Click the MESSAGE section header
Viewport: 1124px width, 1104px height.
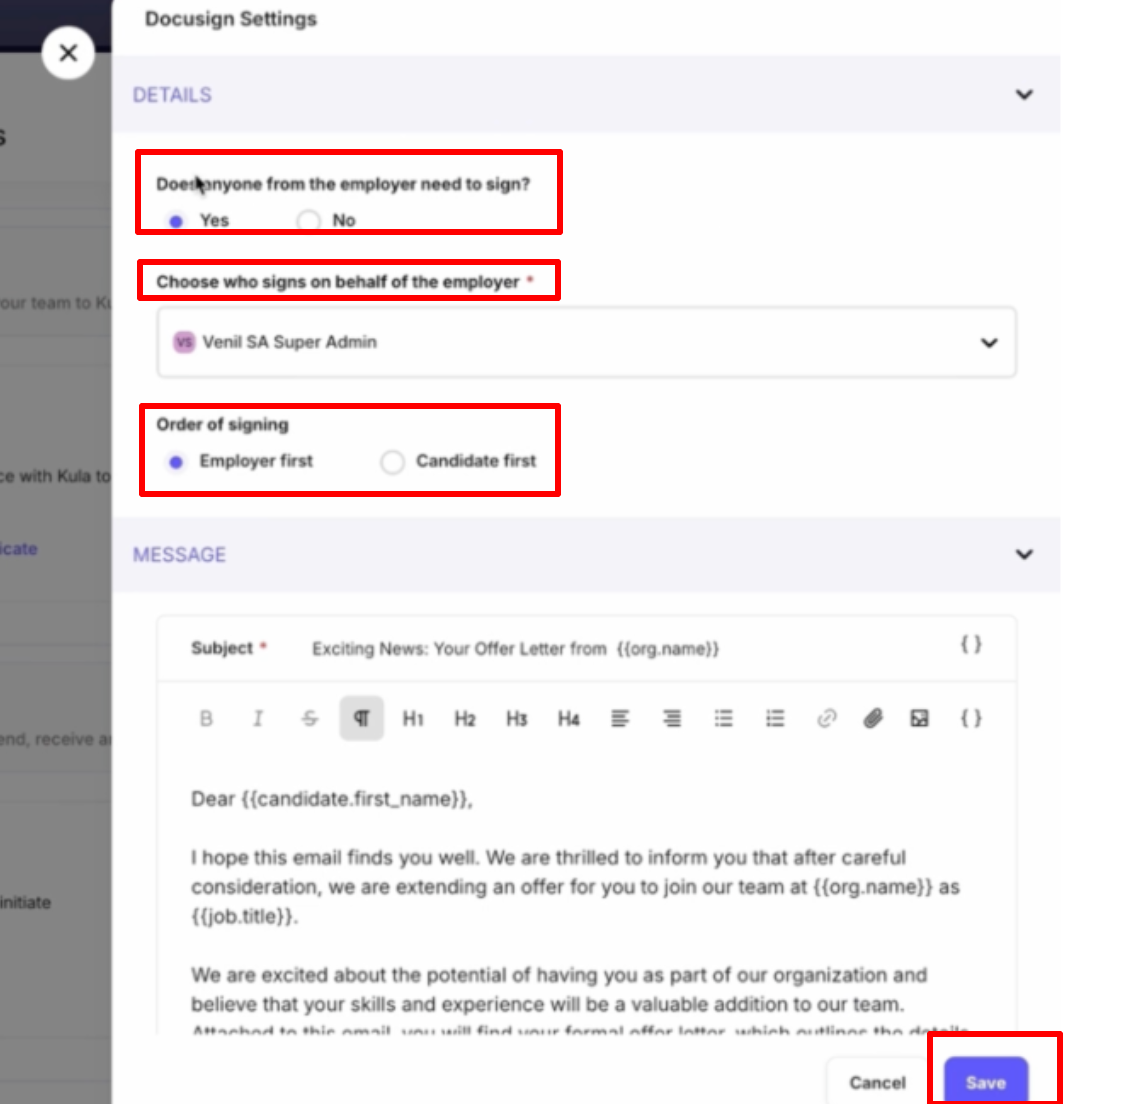point(586,554)
